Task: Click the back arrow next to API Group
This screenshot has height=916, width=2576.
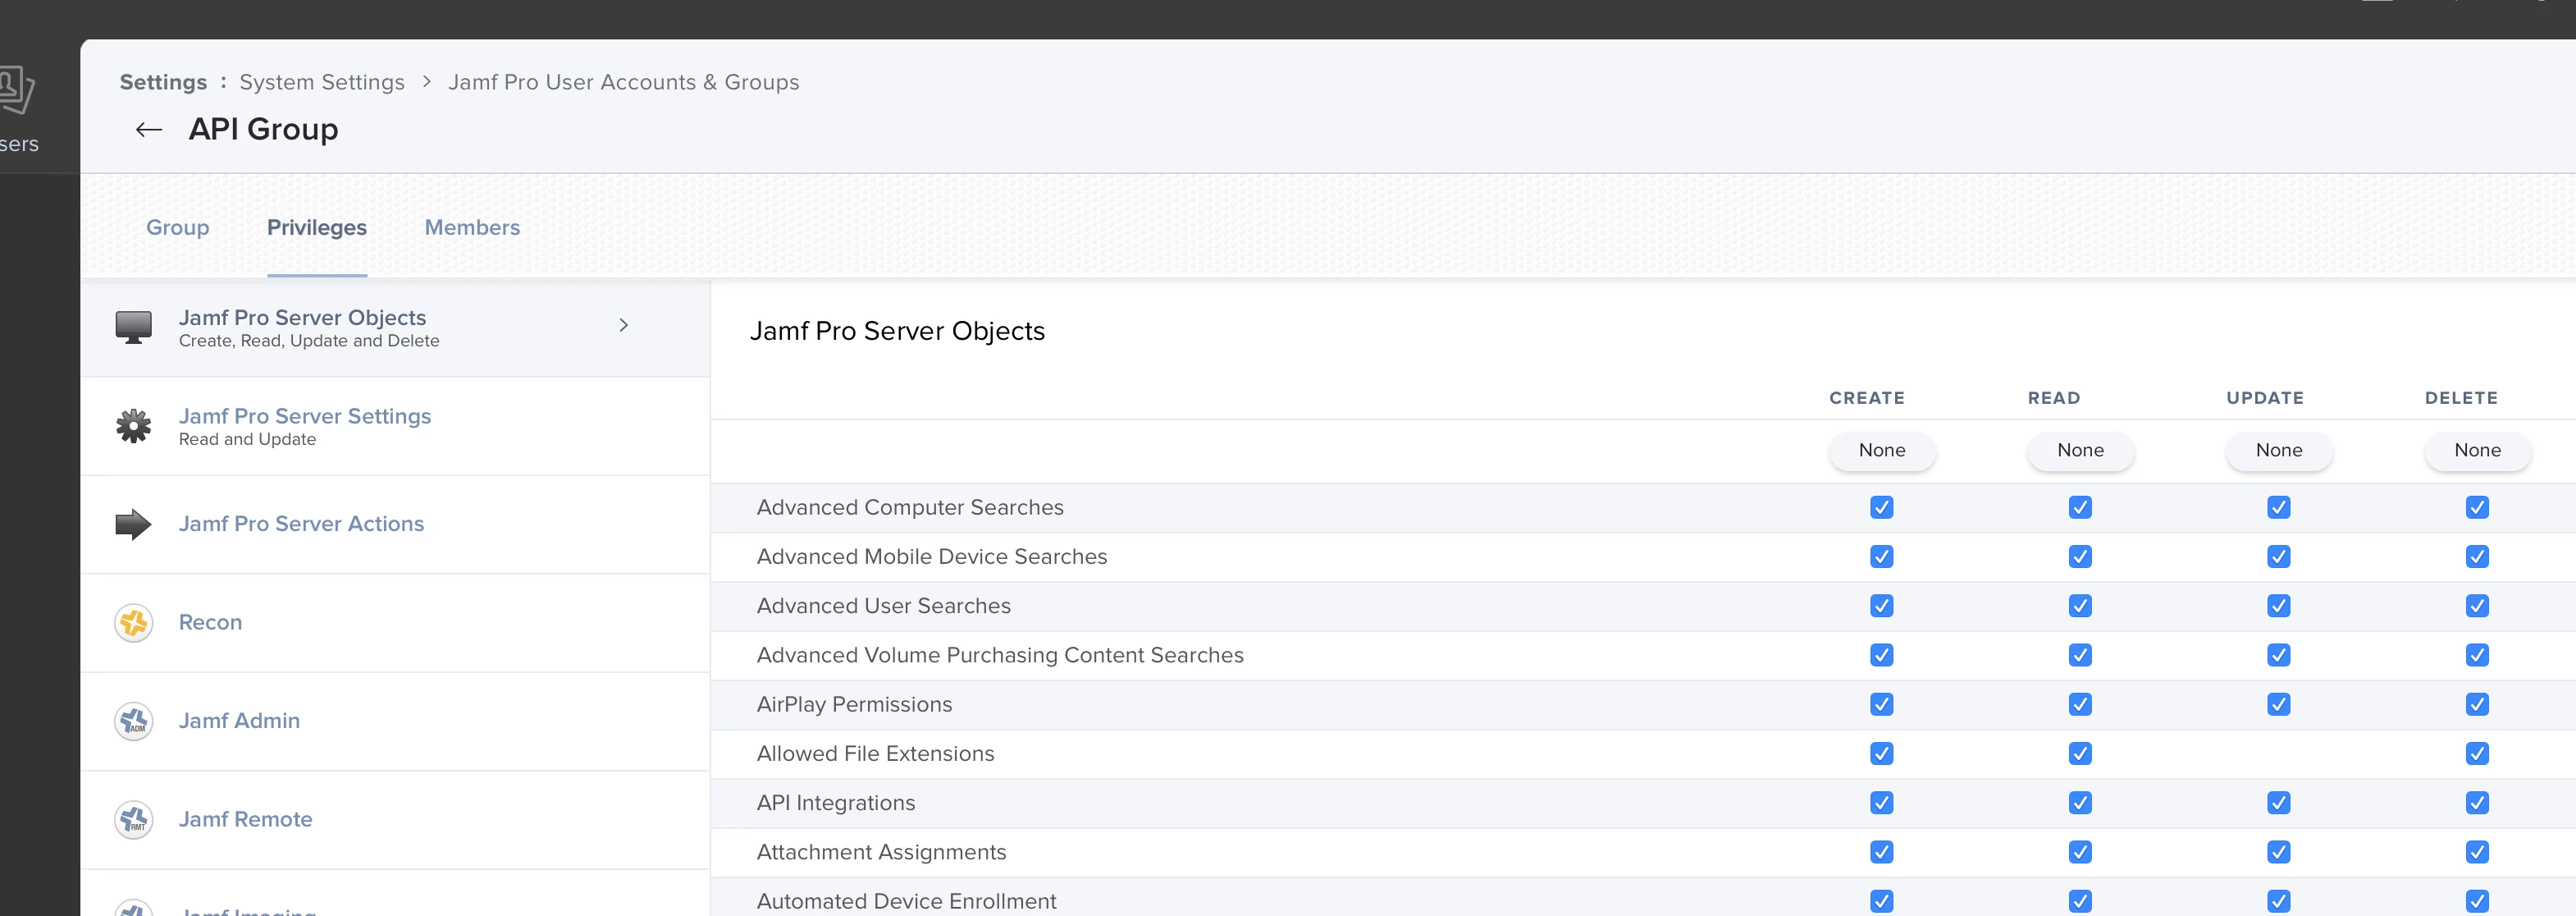Action: coord(149,129)
